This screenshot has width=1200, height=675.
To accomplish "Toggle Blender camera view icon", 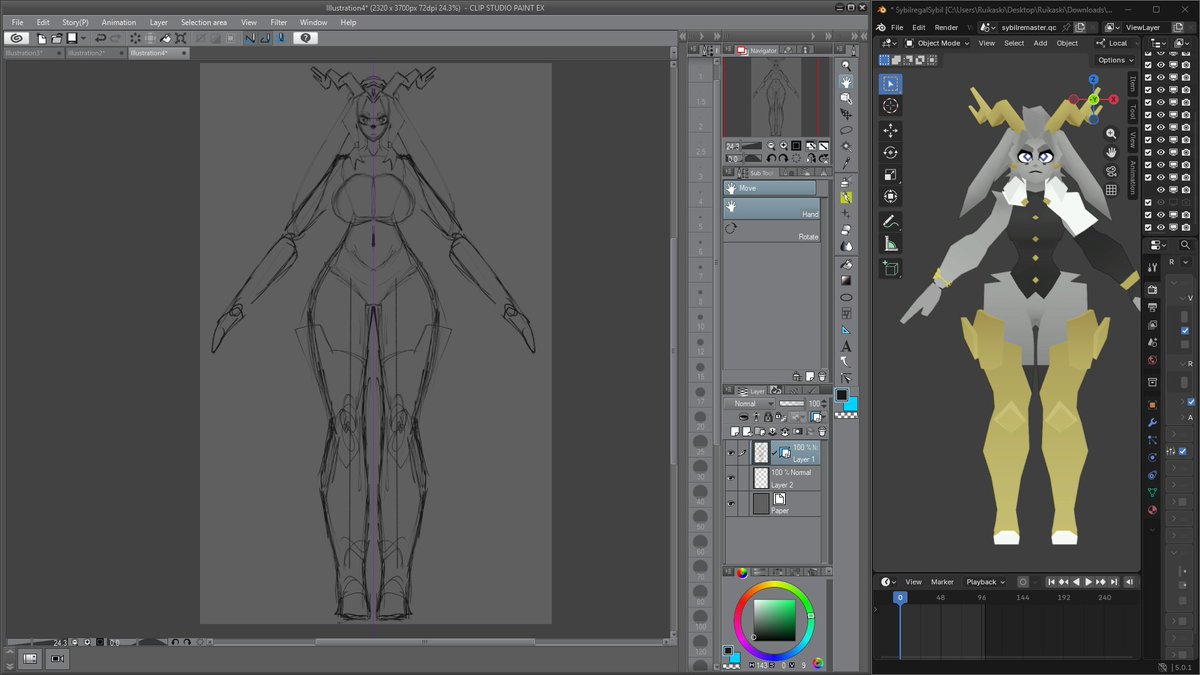I will click(x=1111, y=171).
